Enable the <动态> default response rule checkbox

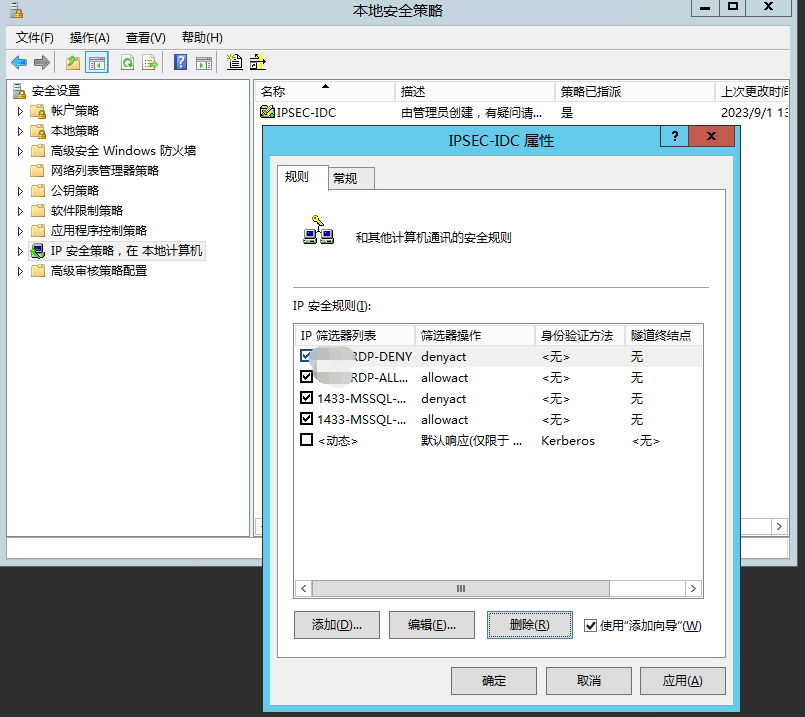(x=307, y=440)
